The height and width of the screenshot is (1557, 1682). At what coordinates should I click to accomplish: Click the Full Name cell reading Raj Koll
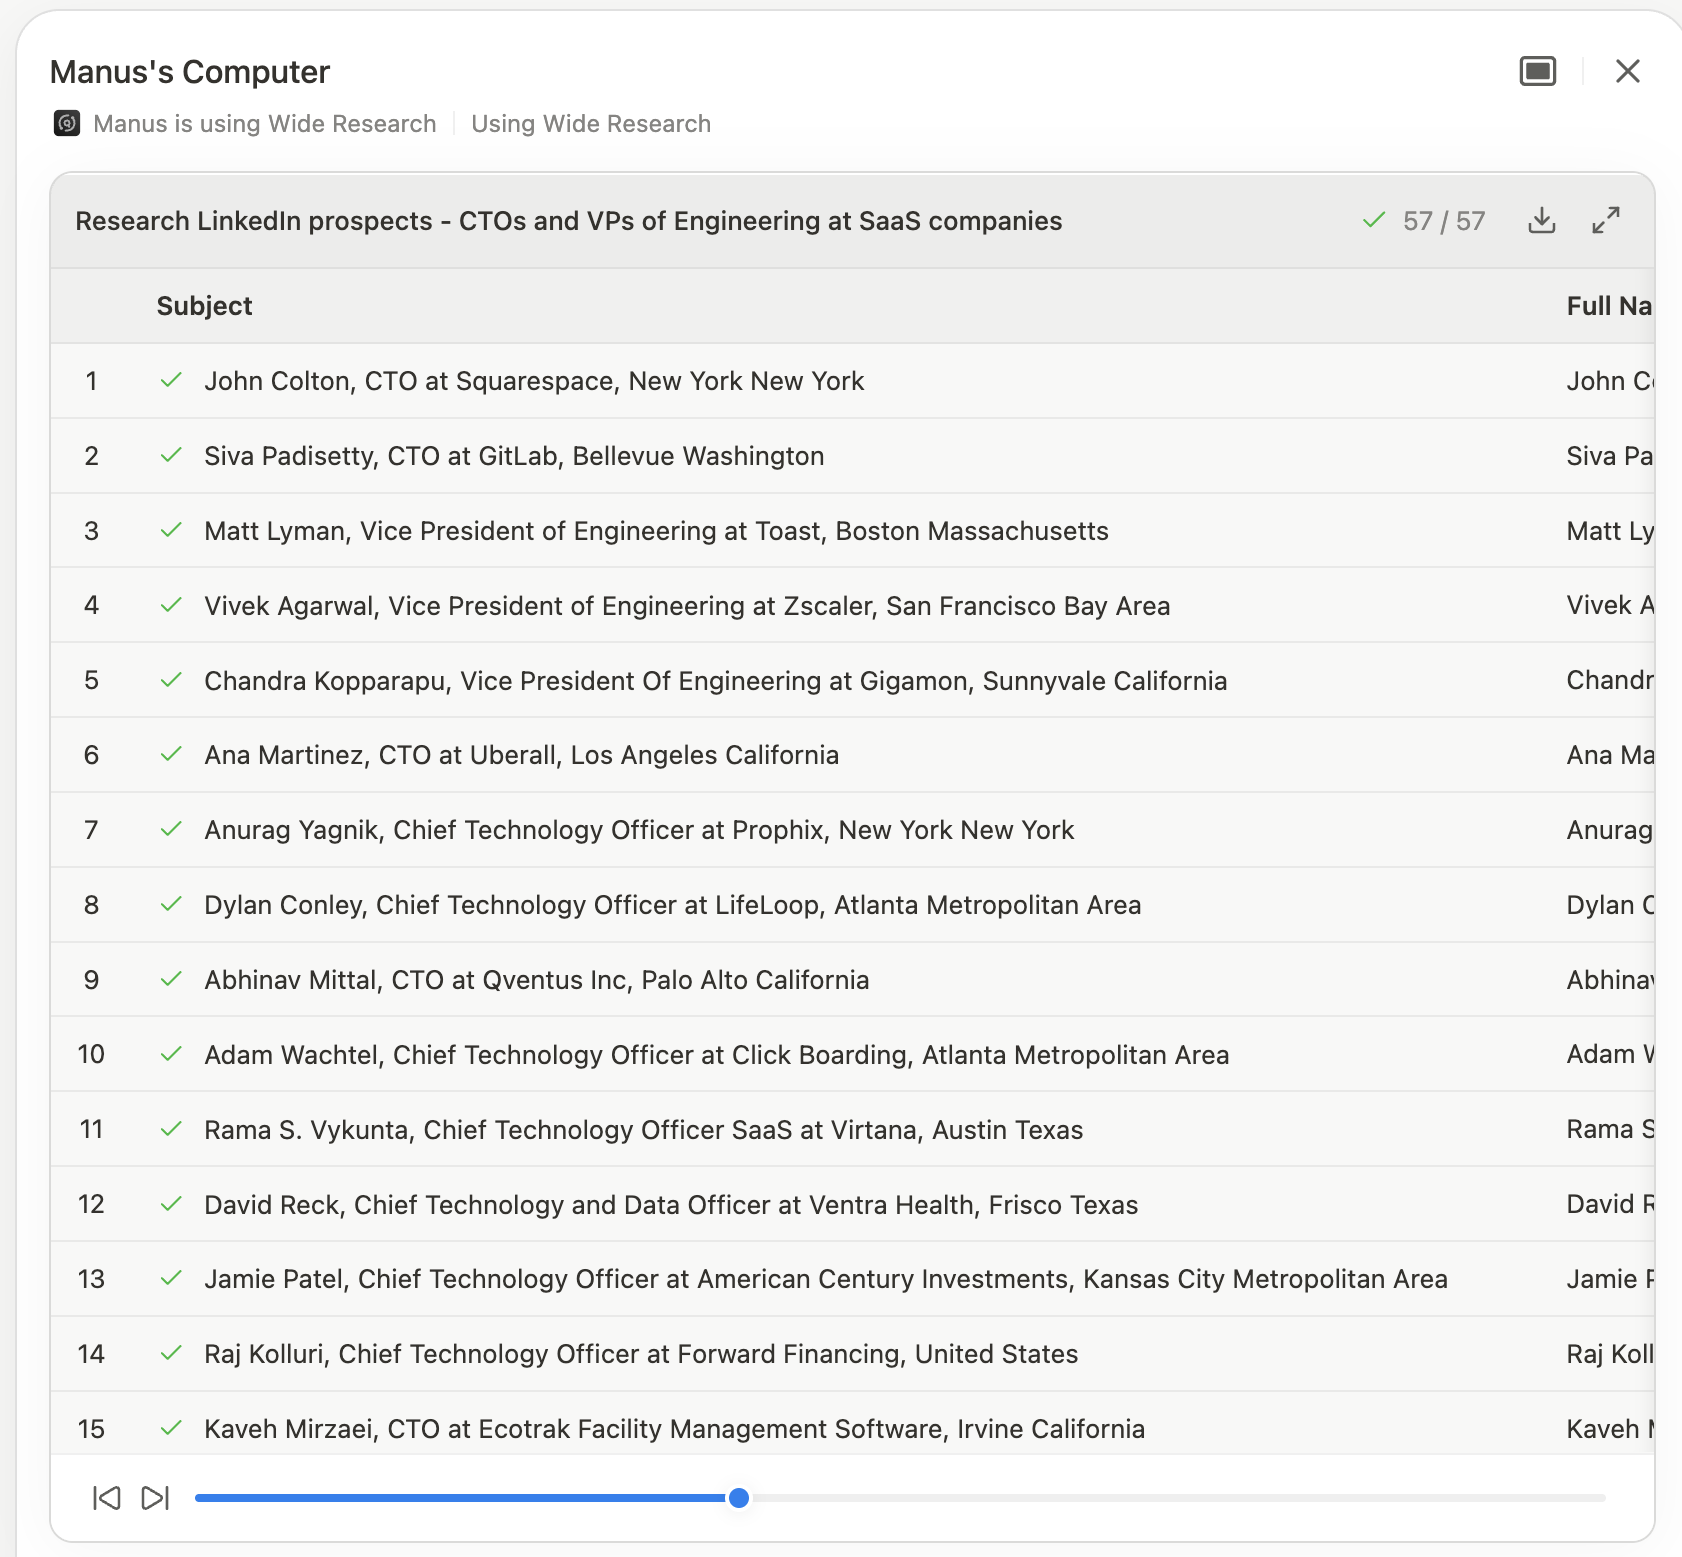tap(1610, 1354)
